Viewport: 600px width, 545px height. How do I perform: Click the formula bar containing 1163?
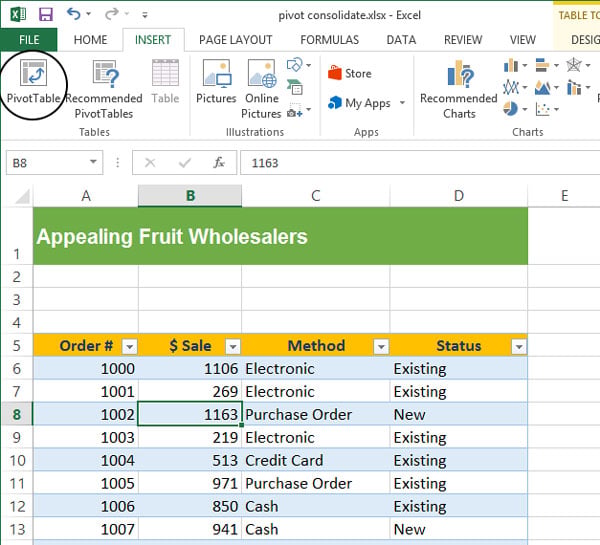tap(420, 163)
